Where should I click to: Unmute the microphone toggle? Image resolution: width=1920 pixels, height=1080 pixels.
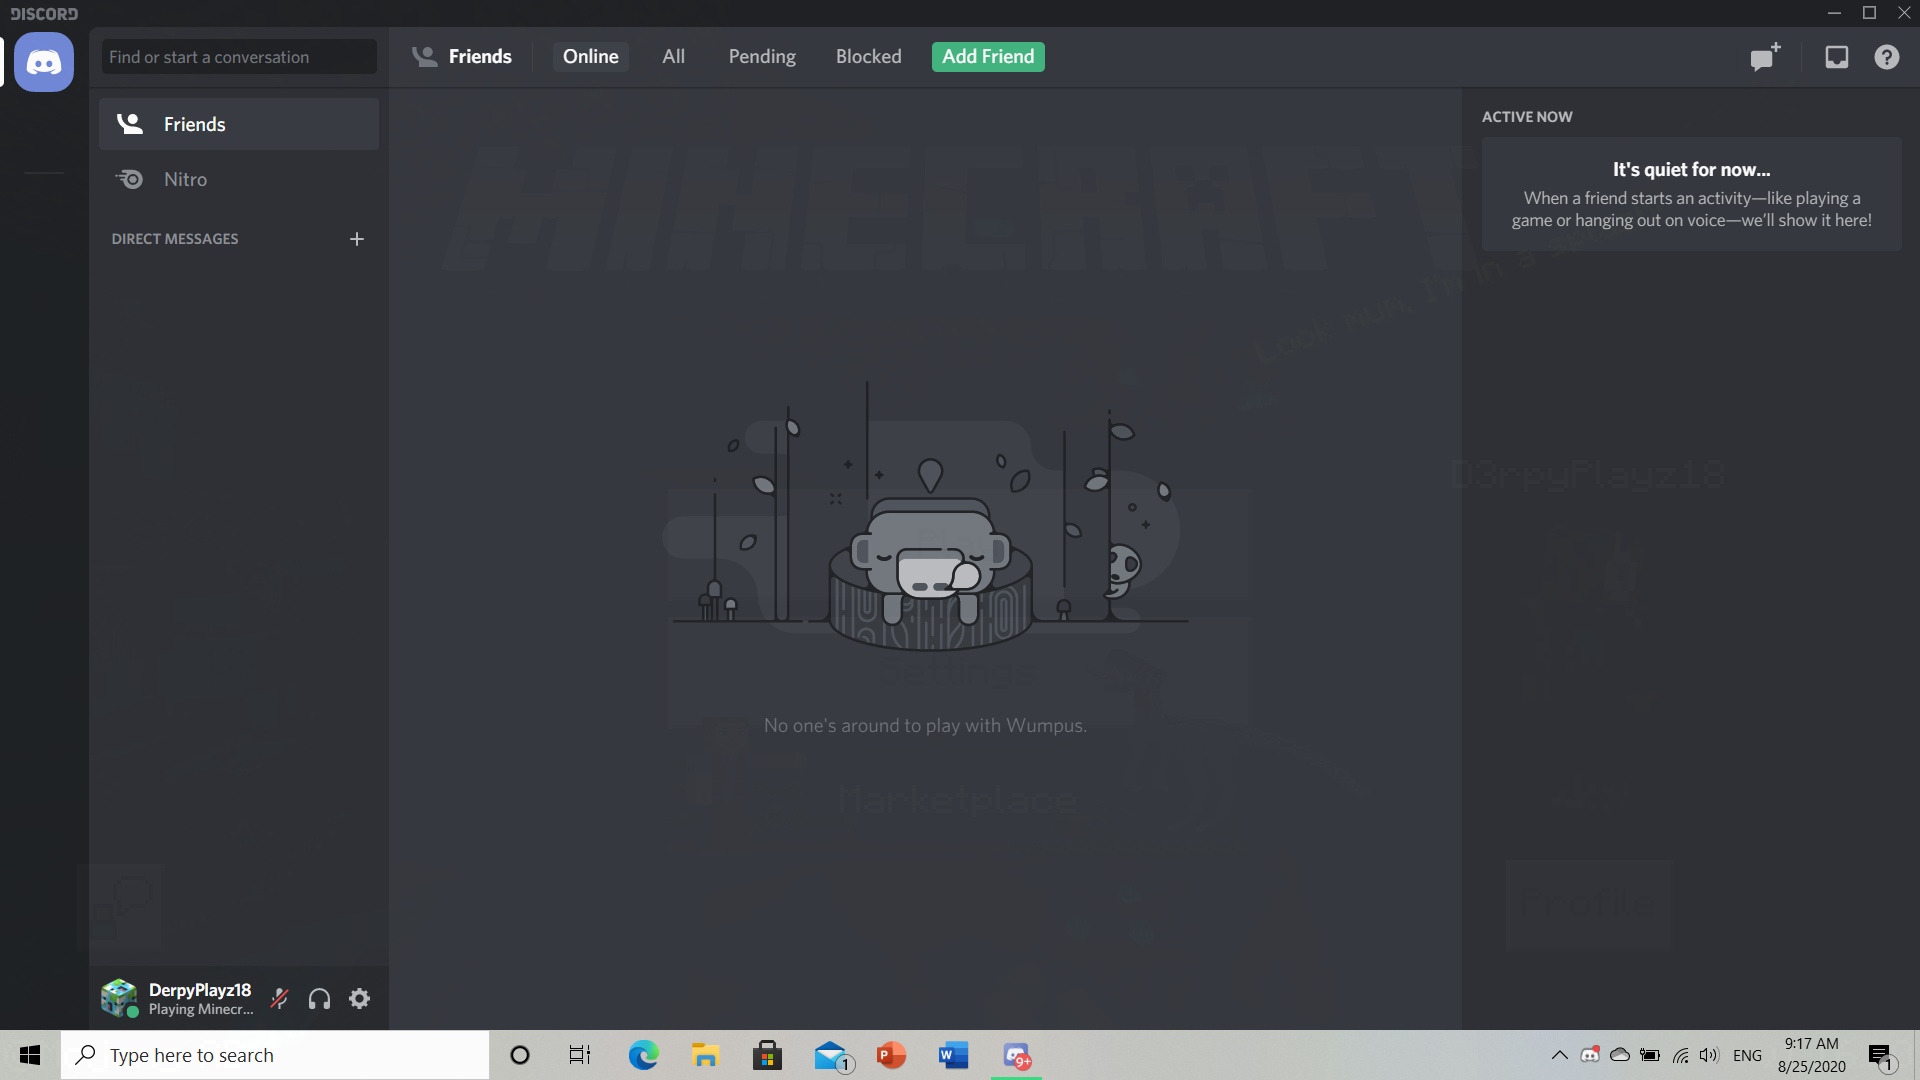click(x=280, y=998)
